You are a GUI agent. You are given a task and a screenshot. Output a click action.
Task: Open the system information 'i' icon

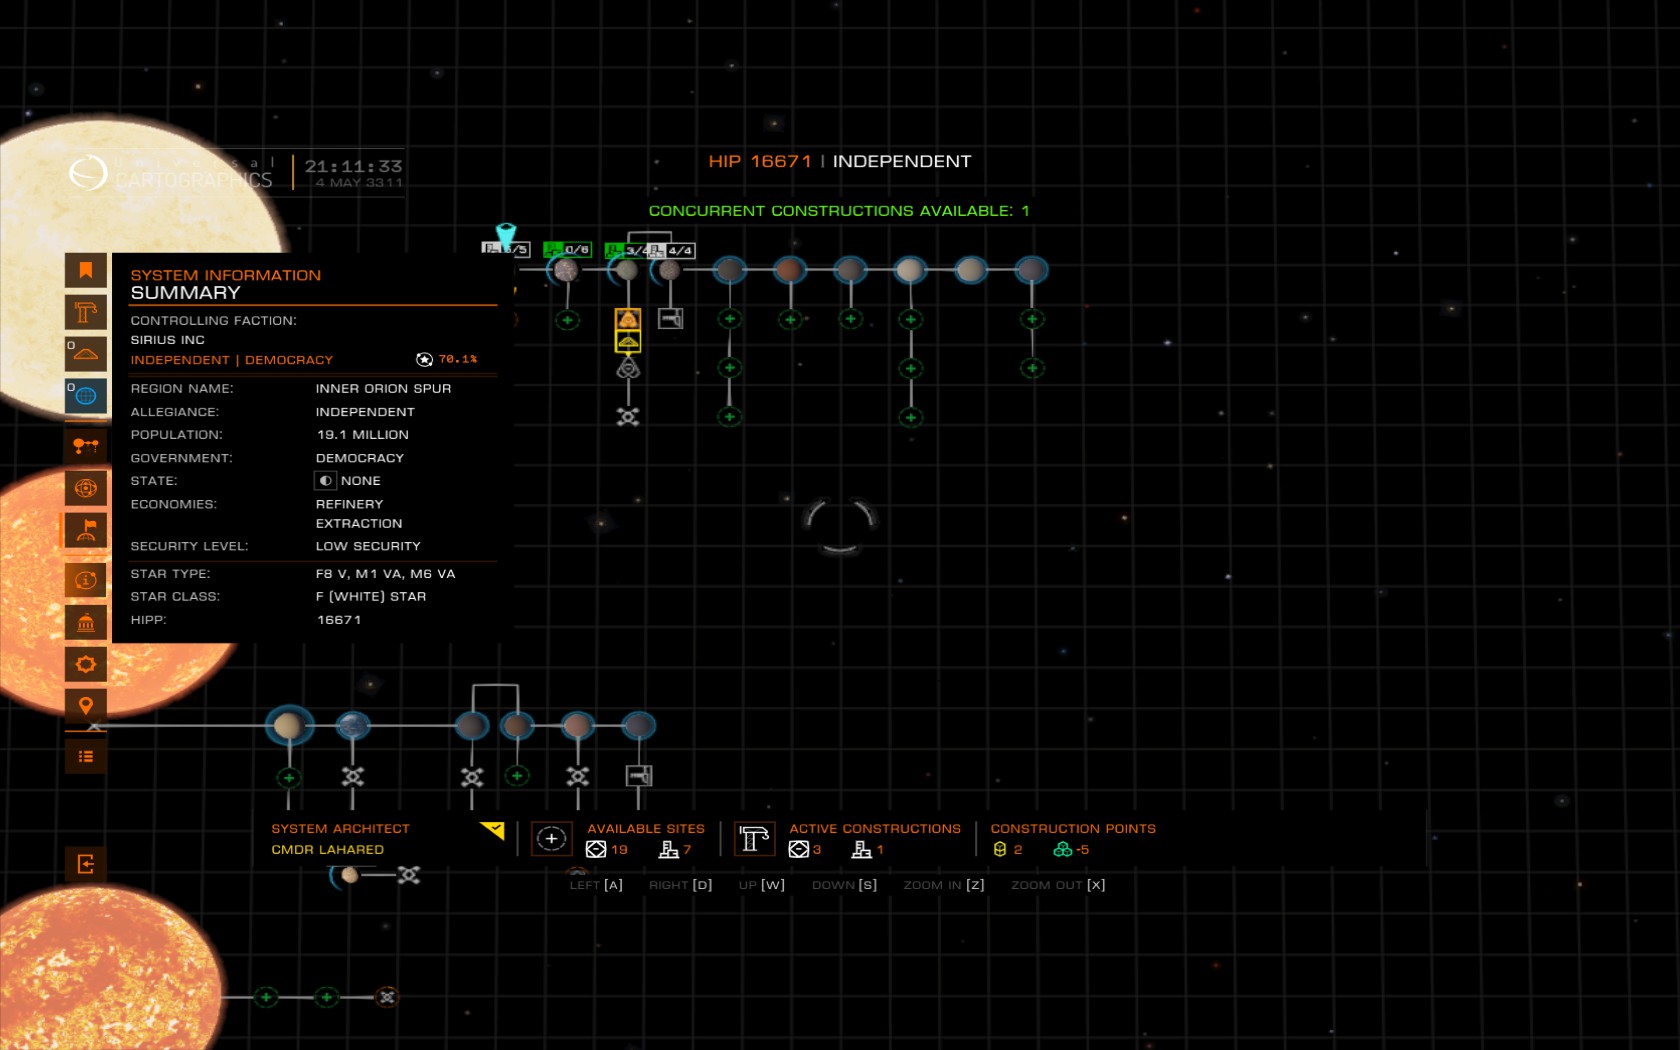(86, 580)
